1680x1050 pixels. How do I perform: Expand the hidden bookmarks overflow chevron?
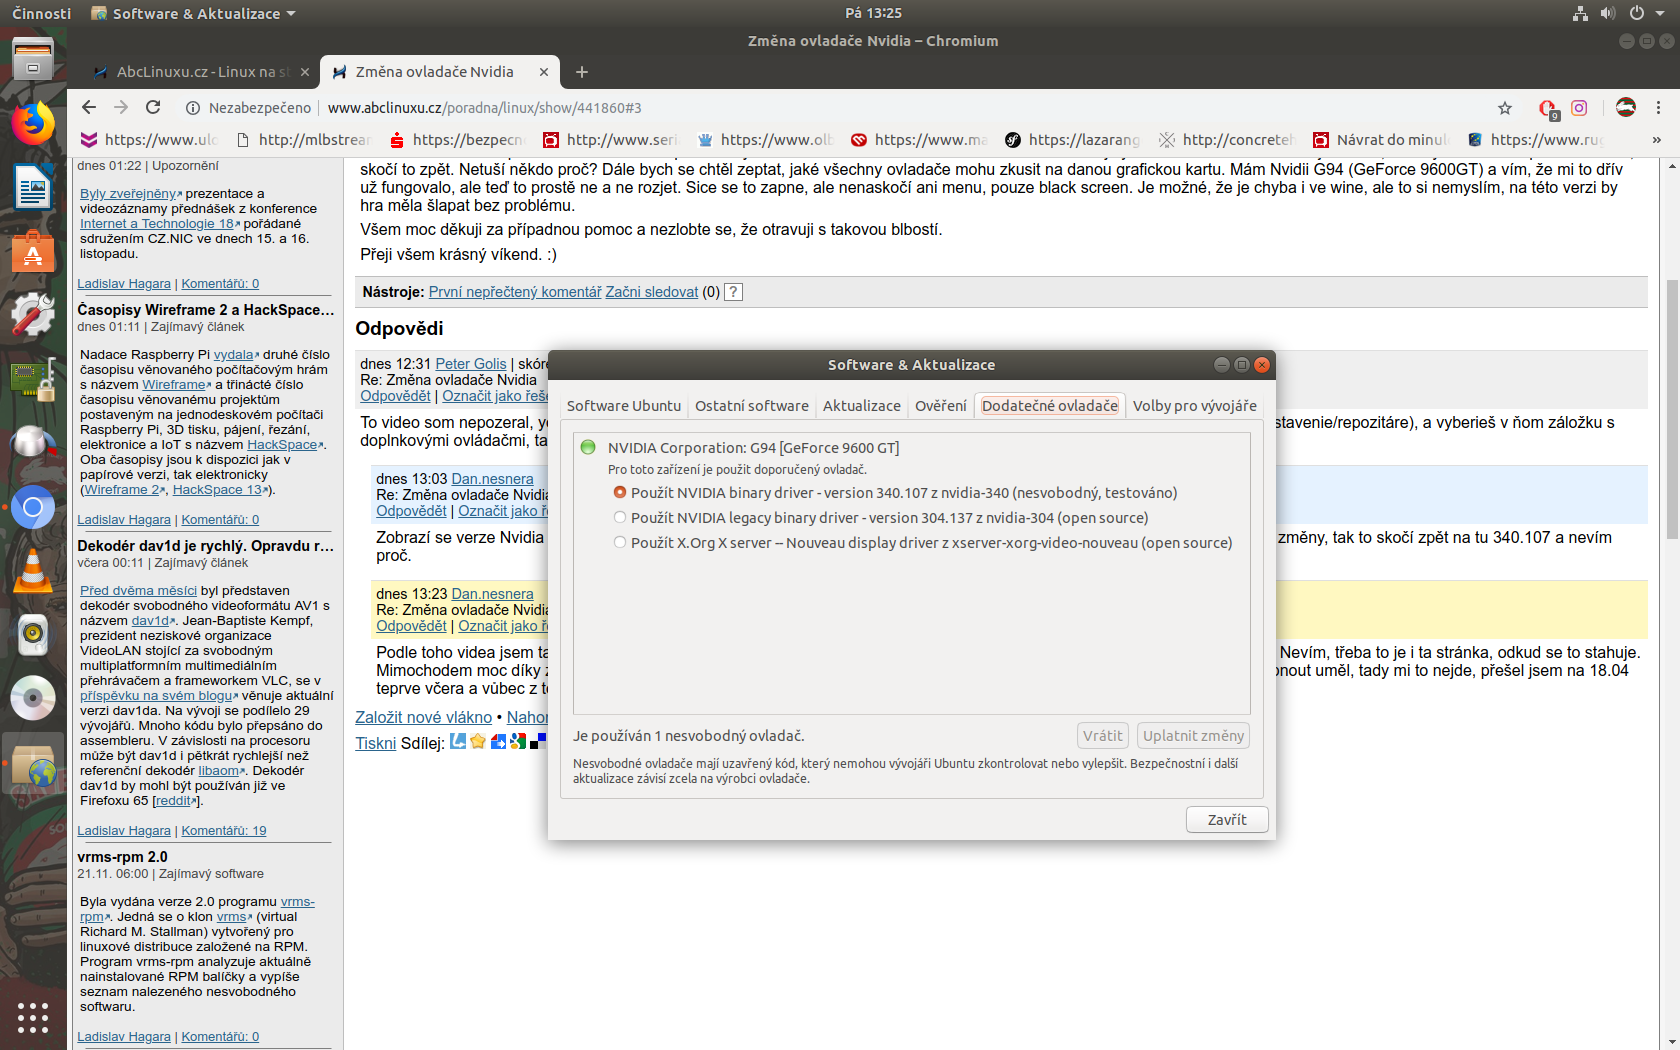tap(1657, 140)
